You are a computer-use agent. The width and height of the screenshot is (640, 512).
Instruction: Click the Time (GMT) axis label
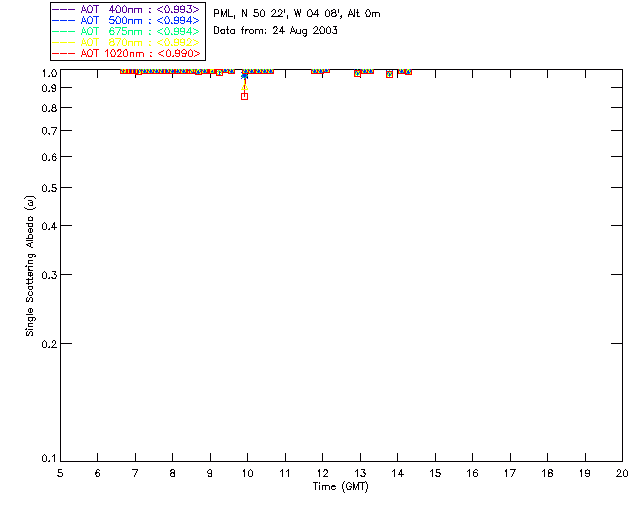tap(341, 487)
